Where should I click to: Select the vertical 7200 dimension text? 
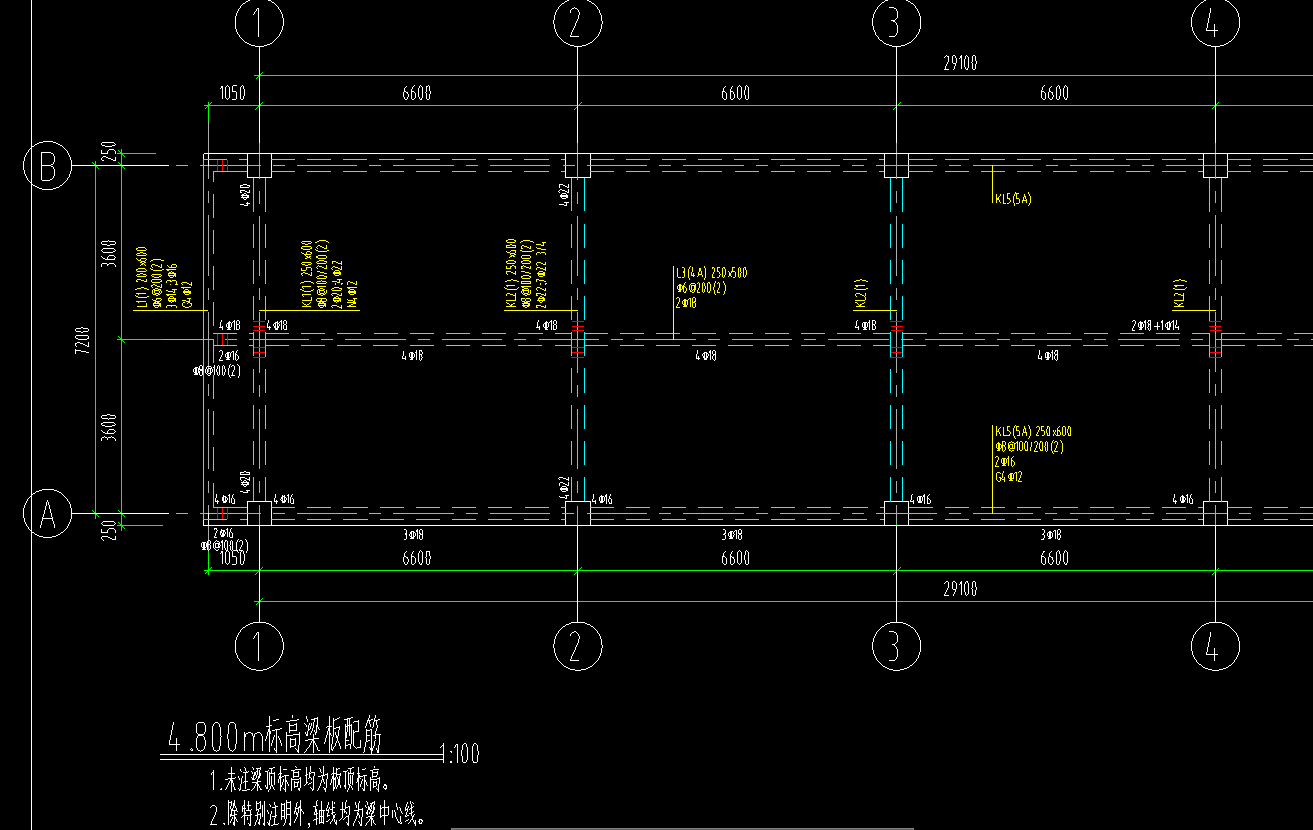83,340
